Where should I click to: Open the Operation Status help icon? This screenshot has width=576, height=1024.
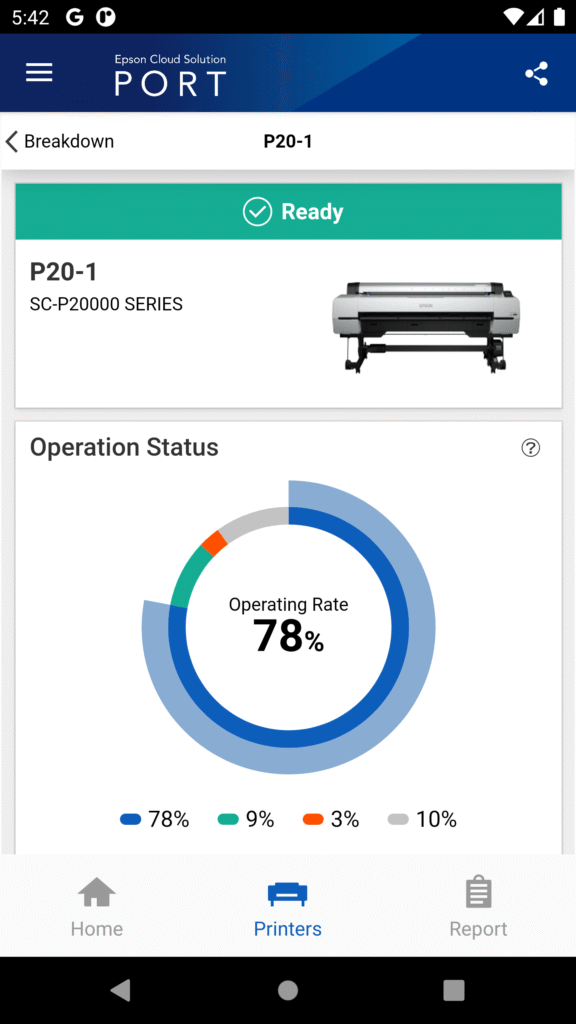point(531,448)
